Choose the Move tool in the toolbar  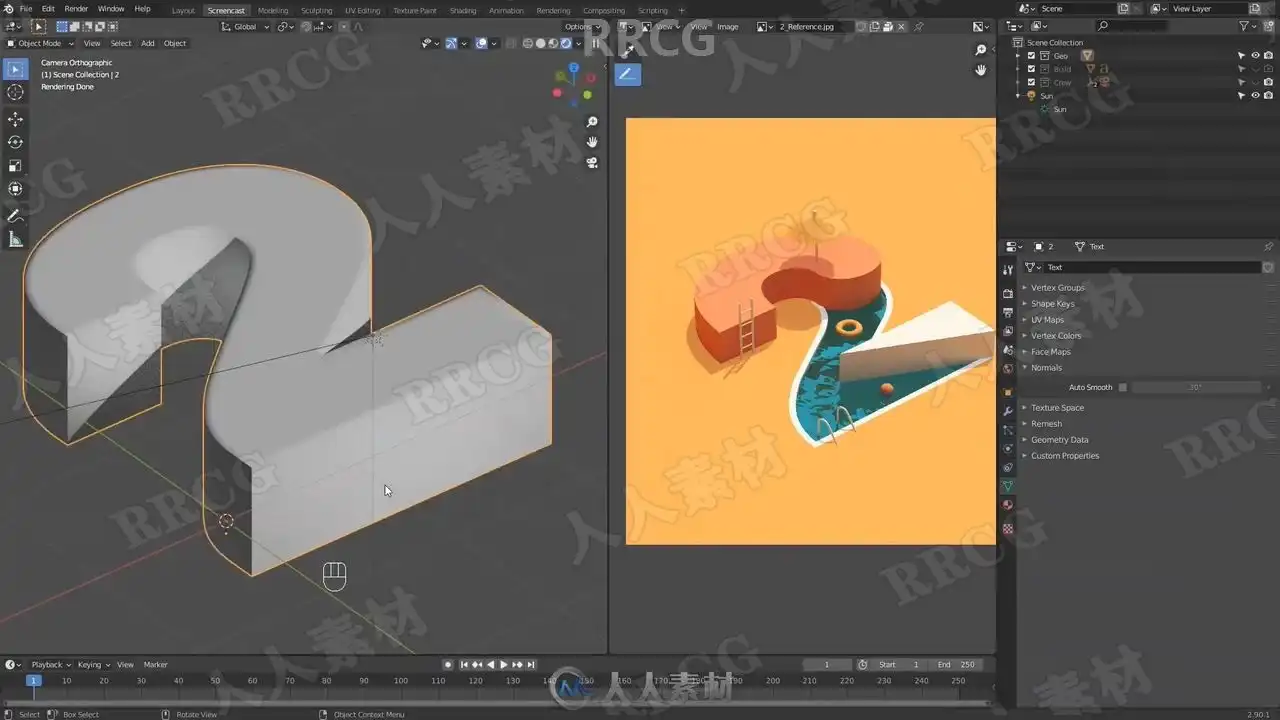click(x=15, y=119)
